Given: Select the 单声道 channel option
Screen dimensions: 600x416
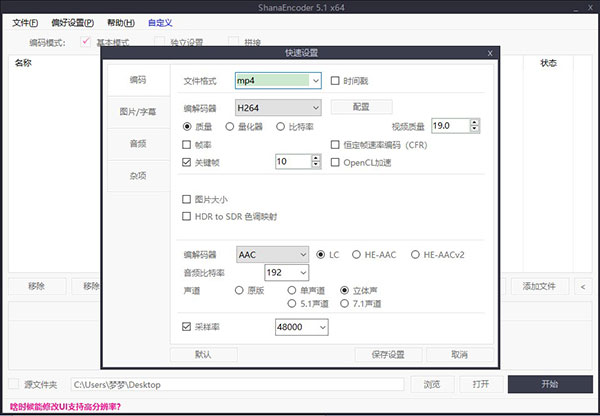Looking at the screenshot, I should pos(292,290).
